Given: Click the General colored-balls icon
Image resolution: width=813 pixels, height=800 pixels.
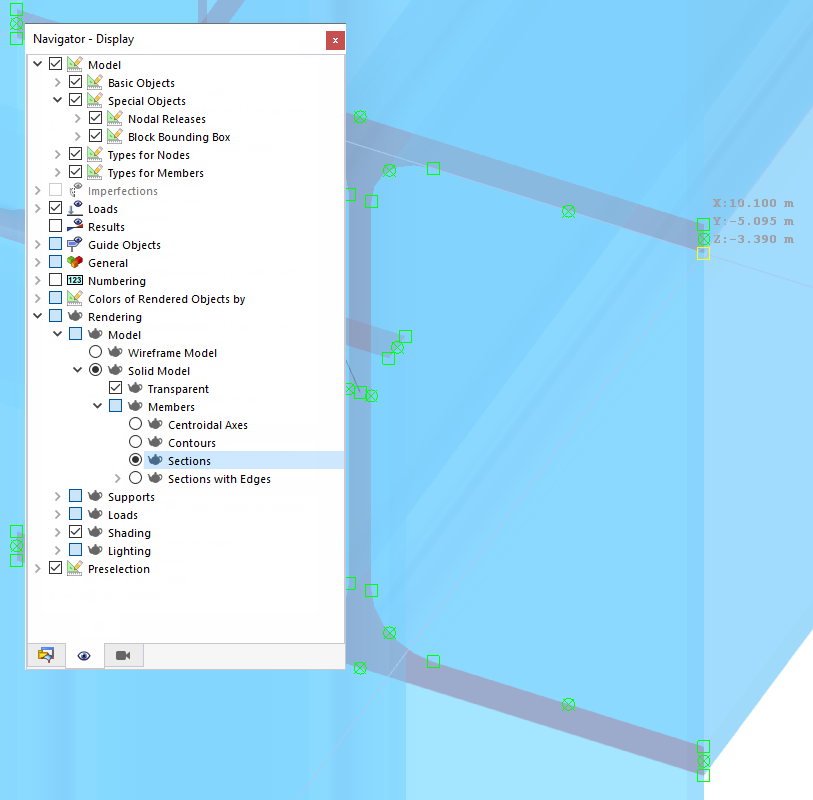Looking at the screenshot, I should point(72,262).
